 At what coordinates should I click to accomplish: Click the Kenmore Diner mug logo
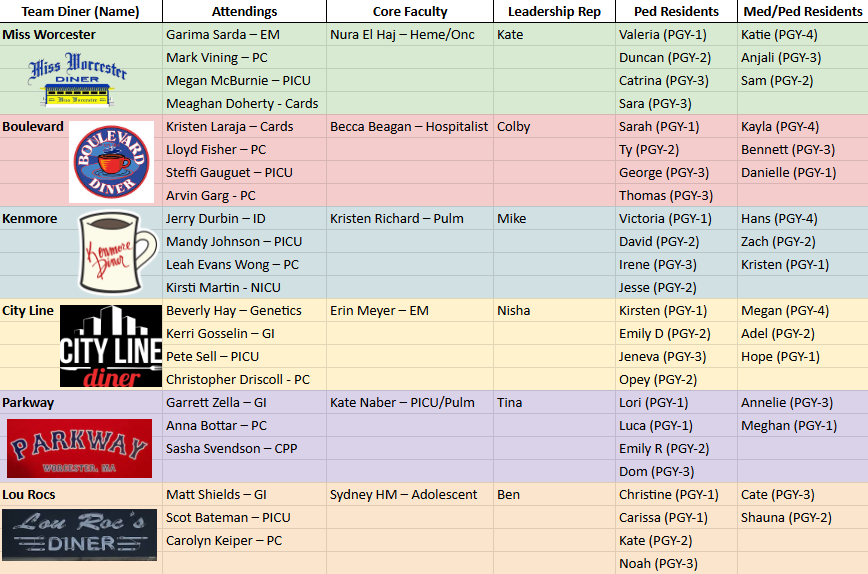coord(117,253)
